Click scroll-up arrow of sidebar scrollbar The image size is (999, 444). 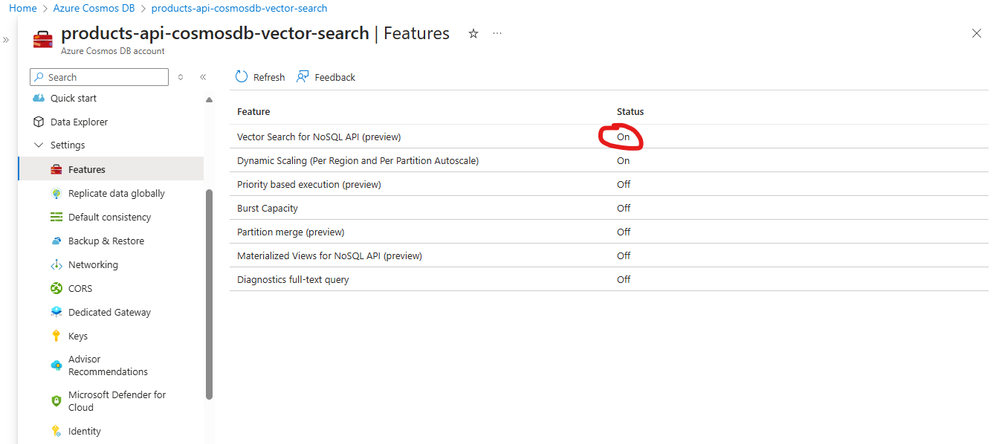209,100
